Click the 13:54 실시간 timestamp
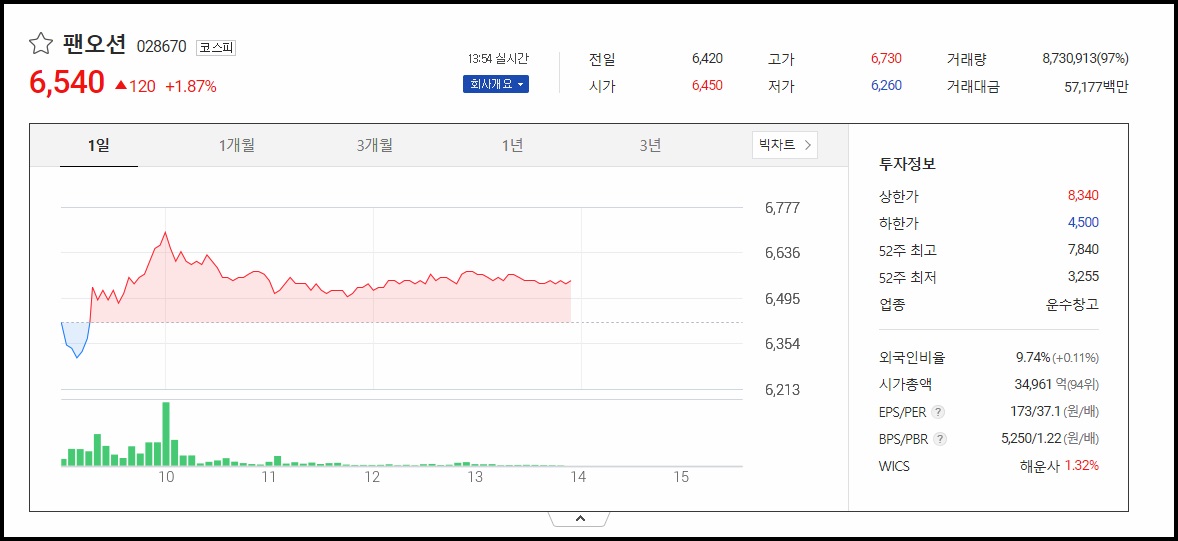The image size is (1178, 541). point(498,59)
